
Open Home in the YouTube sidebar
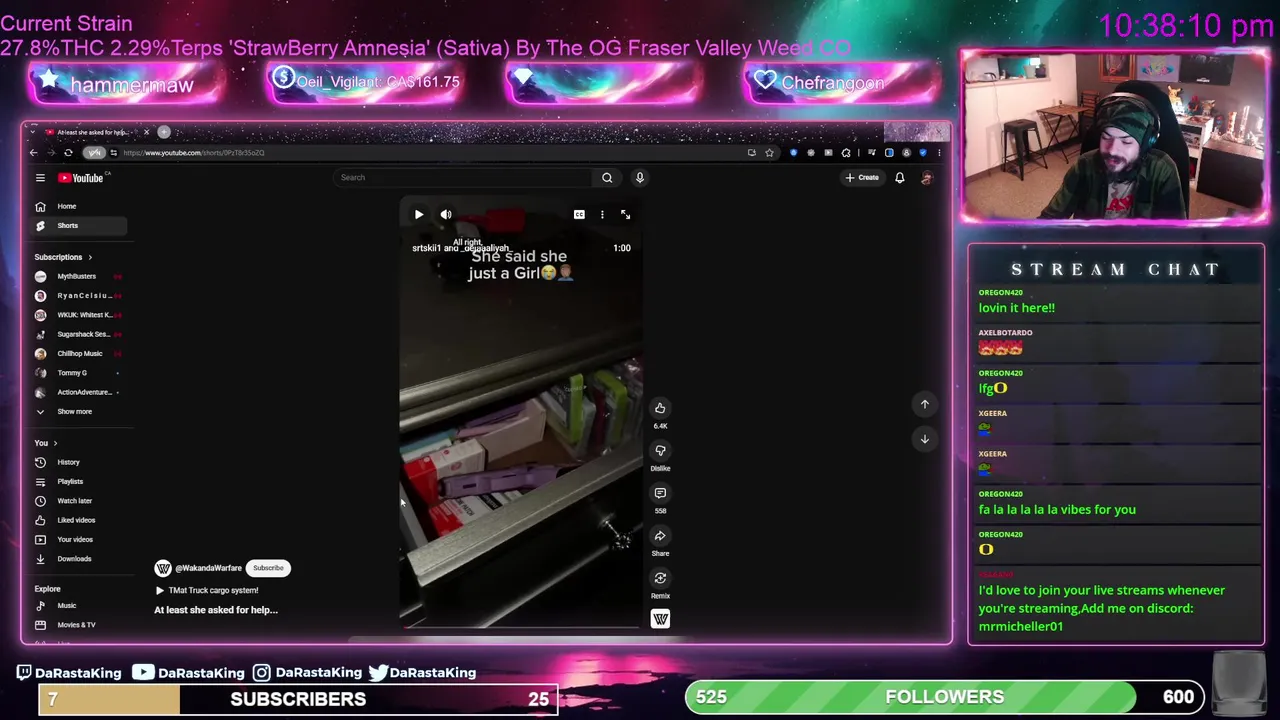point(78,206)
